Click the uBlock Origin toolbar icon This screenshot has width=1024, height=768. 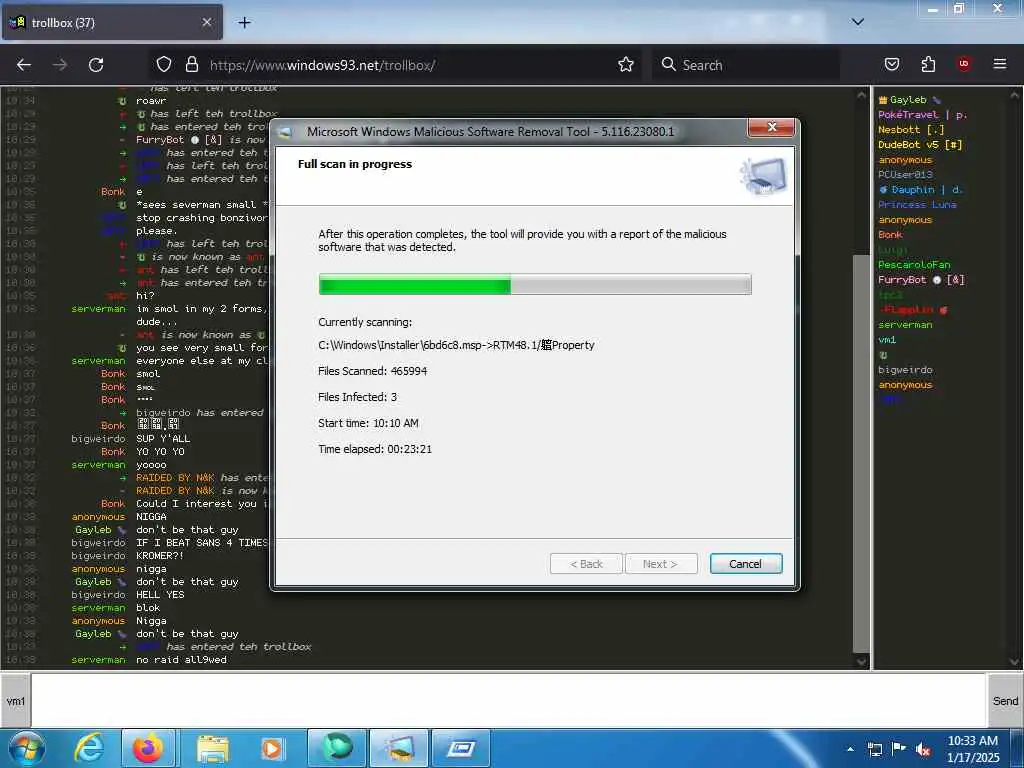pos(963,63)
